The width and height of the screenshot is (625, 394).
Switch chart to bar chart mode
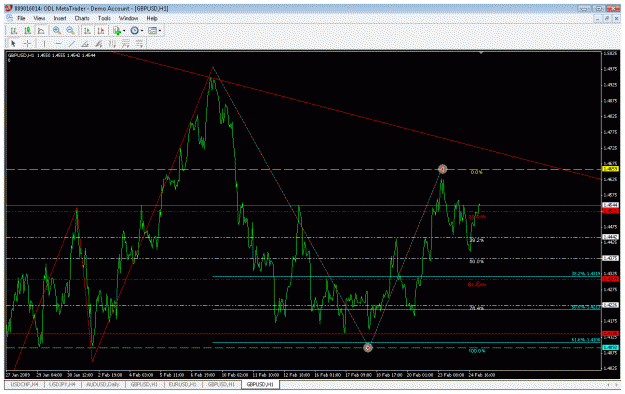point(14,31)
